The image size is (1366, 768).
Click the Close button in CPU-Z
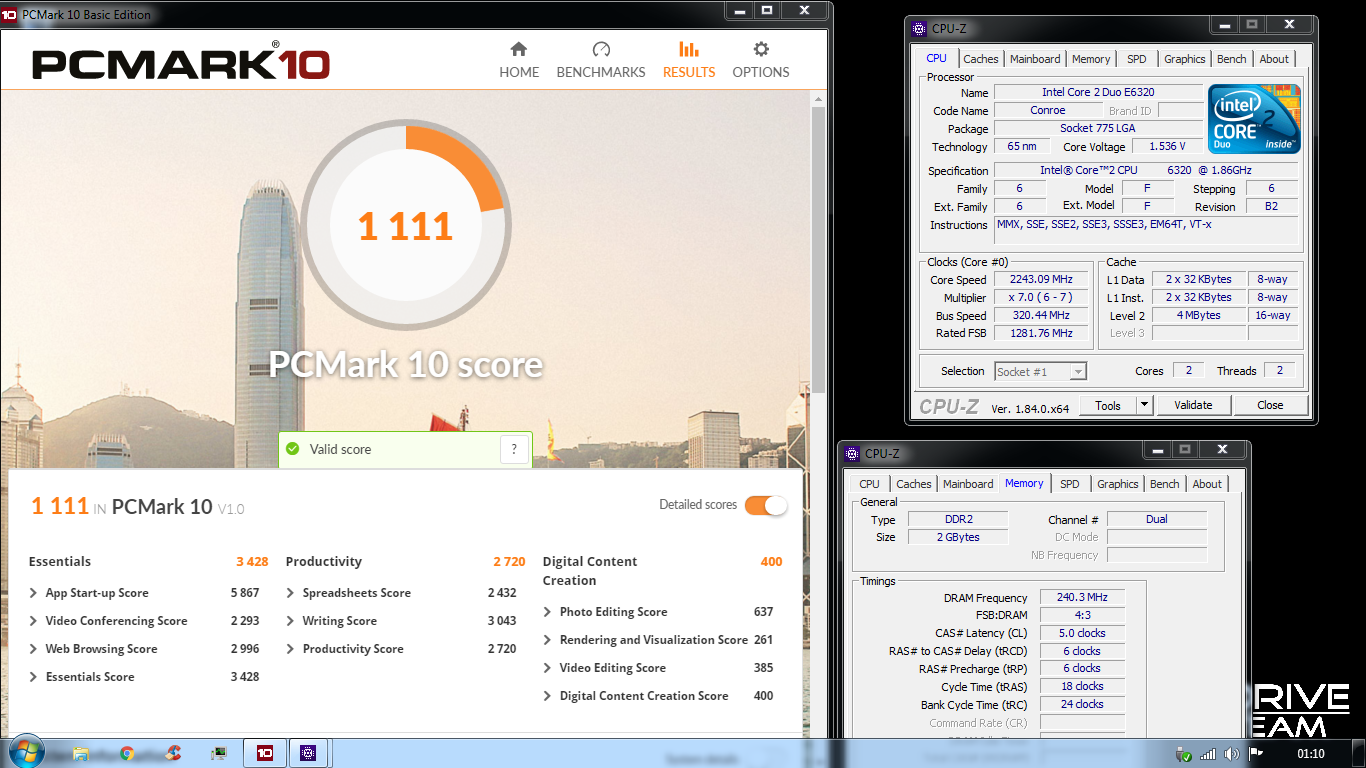coord(1270,405)
